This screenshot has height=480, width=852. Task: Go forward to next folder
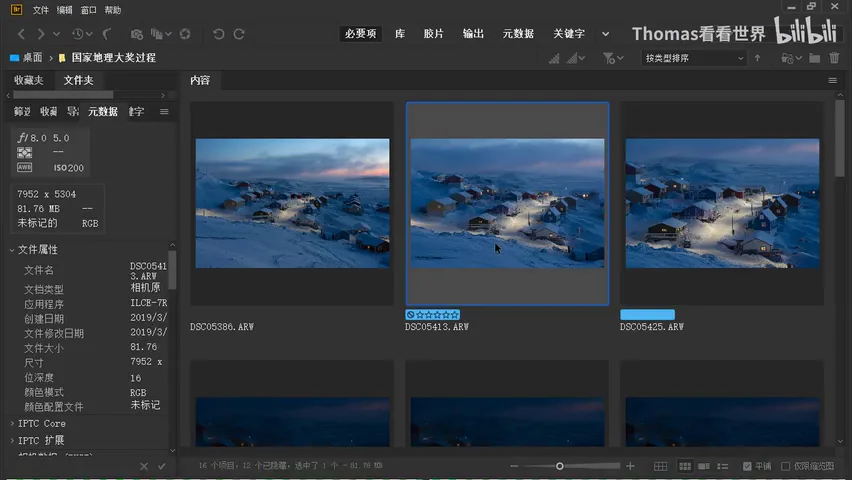41,34
